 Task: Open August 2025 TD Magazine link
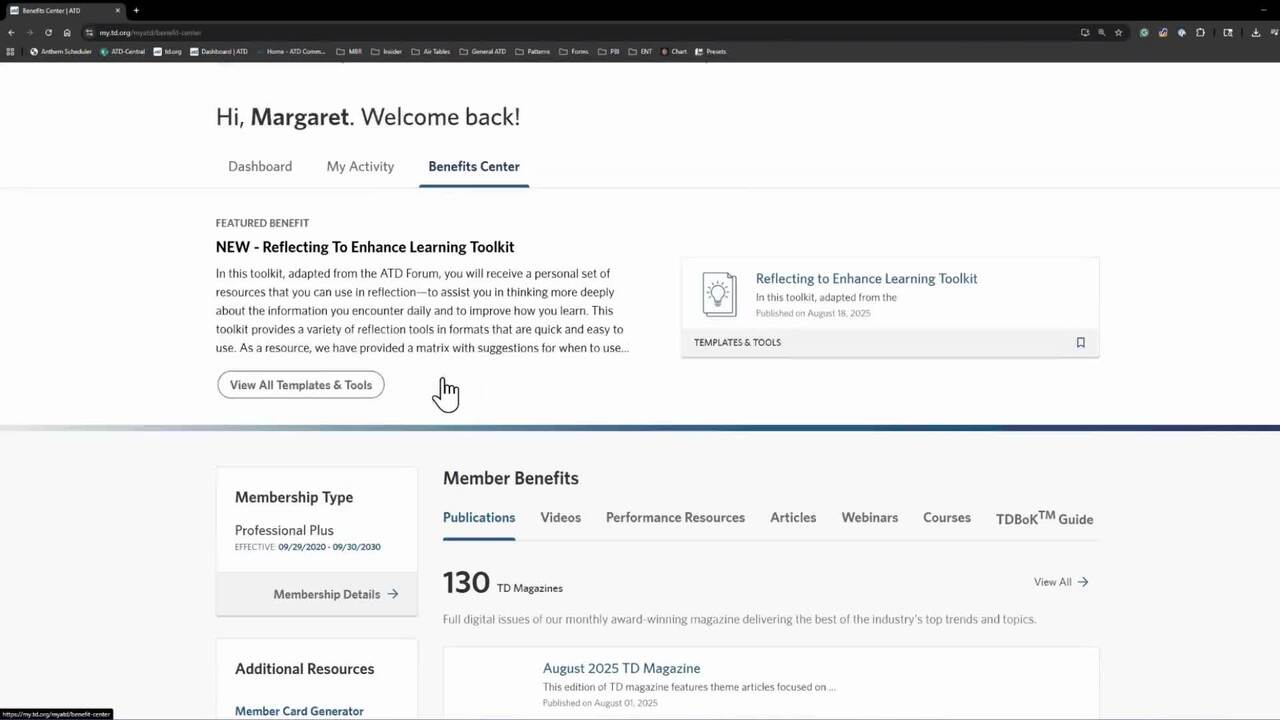coord(621,668)
